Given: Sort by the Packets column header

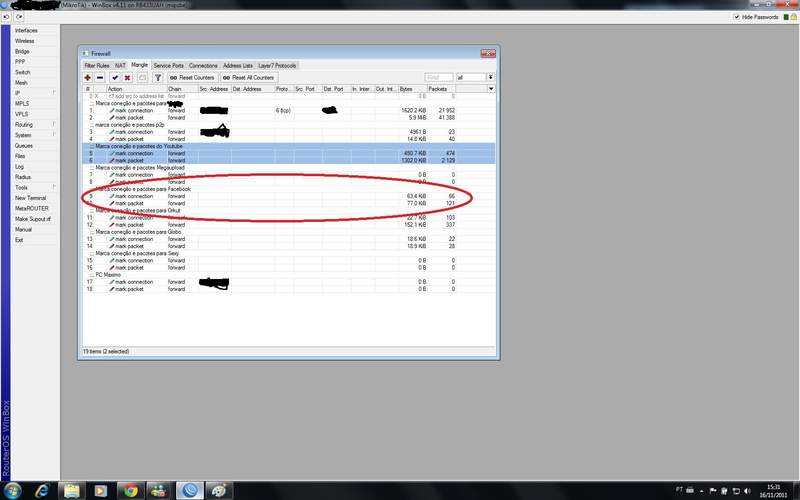Looking at the screenshot, I should (x=441, y=89).
